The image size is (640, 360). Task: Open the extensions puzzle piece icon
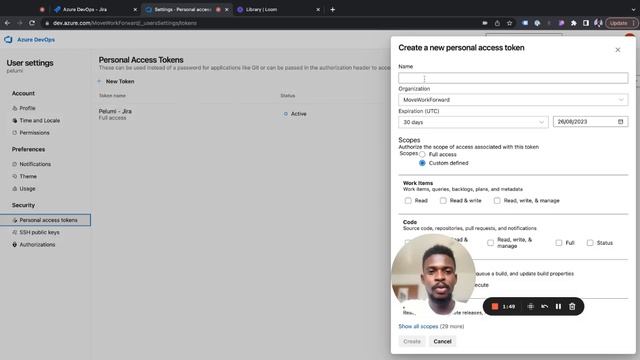pos(573,23)
